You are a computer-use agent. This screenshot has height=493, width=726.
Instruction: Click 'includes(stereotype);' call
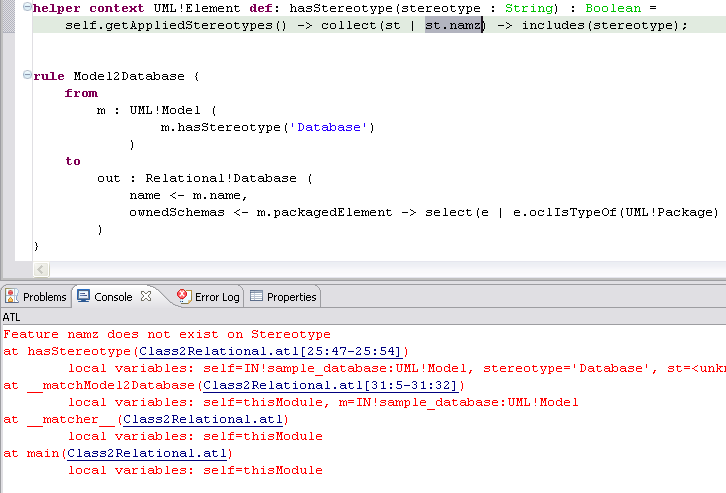(605, 25)
